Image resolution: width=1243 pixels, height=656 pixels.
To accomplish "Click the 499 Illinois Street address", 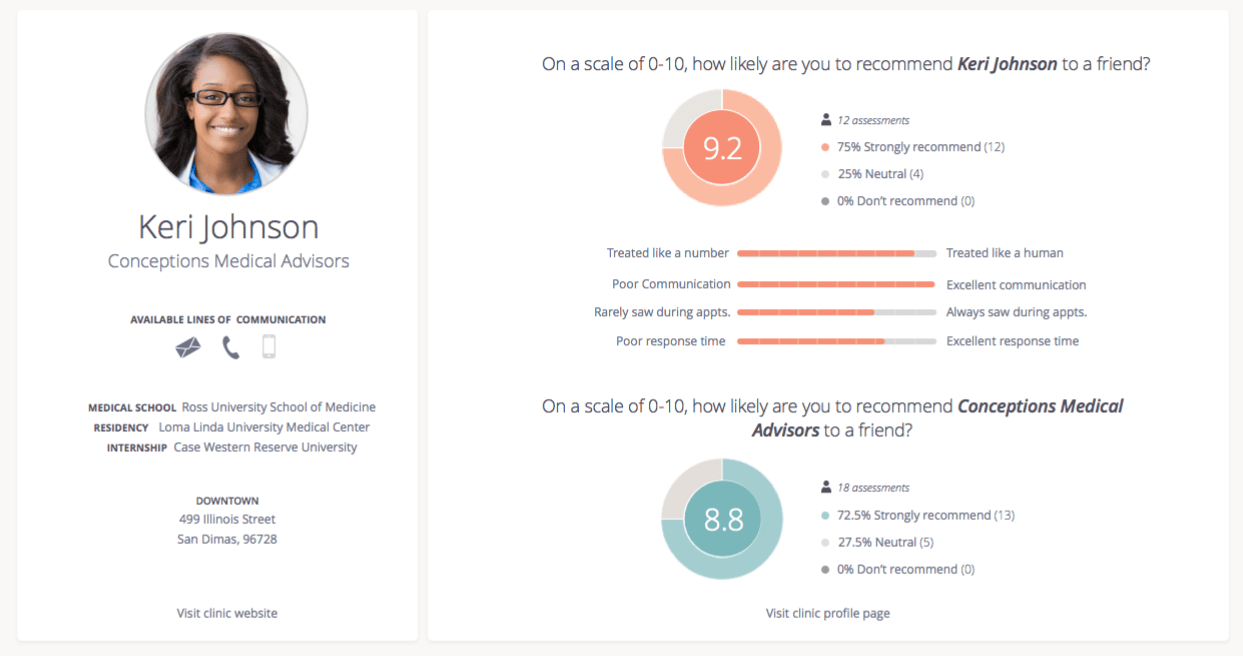I will (x=227, y=520).
